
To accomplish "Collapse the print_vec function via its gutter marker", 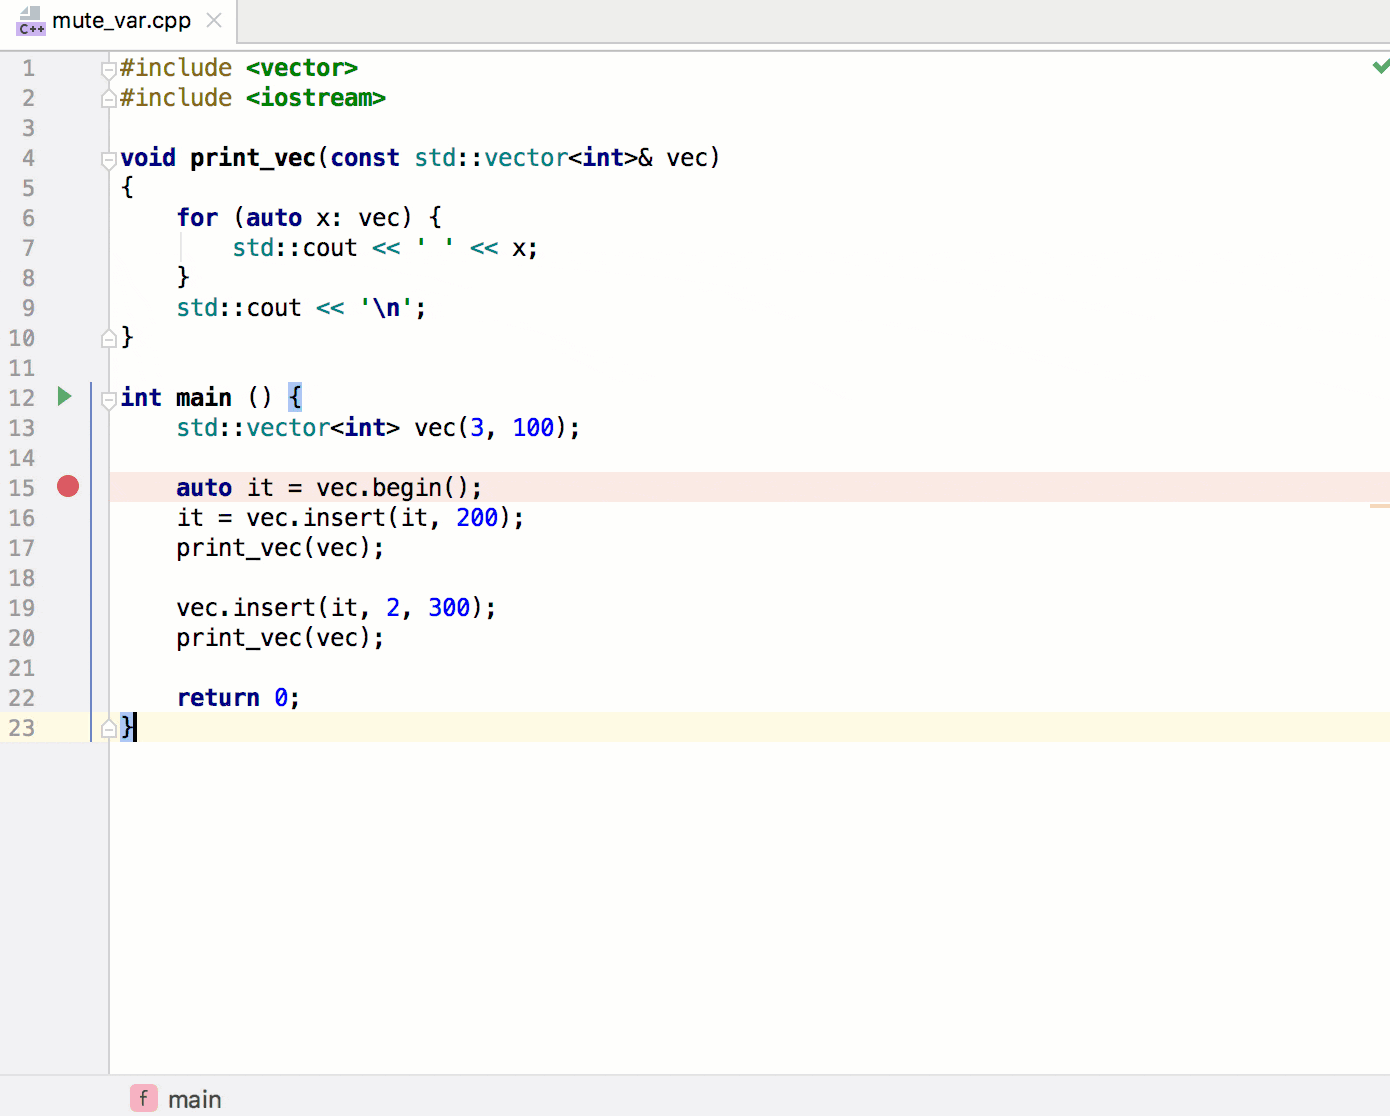I will point(108,161).
